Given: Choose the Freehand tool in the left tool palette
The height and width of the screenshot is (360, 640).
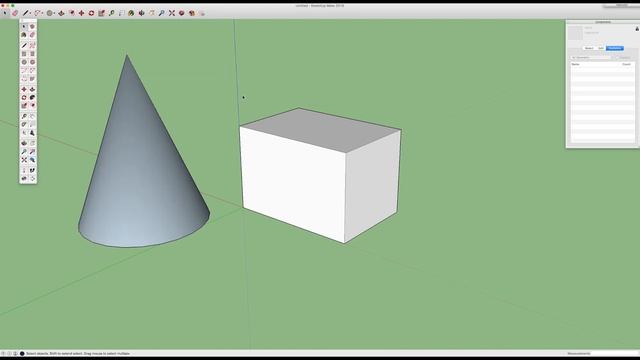Looking at the screenshot, I should pos(32,45).
